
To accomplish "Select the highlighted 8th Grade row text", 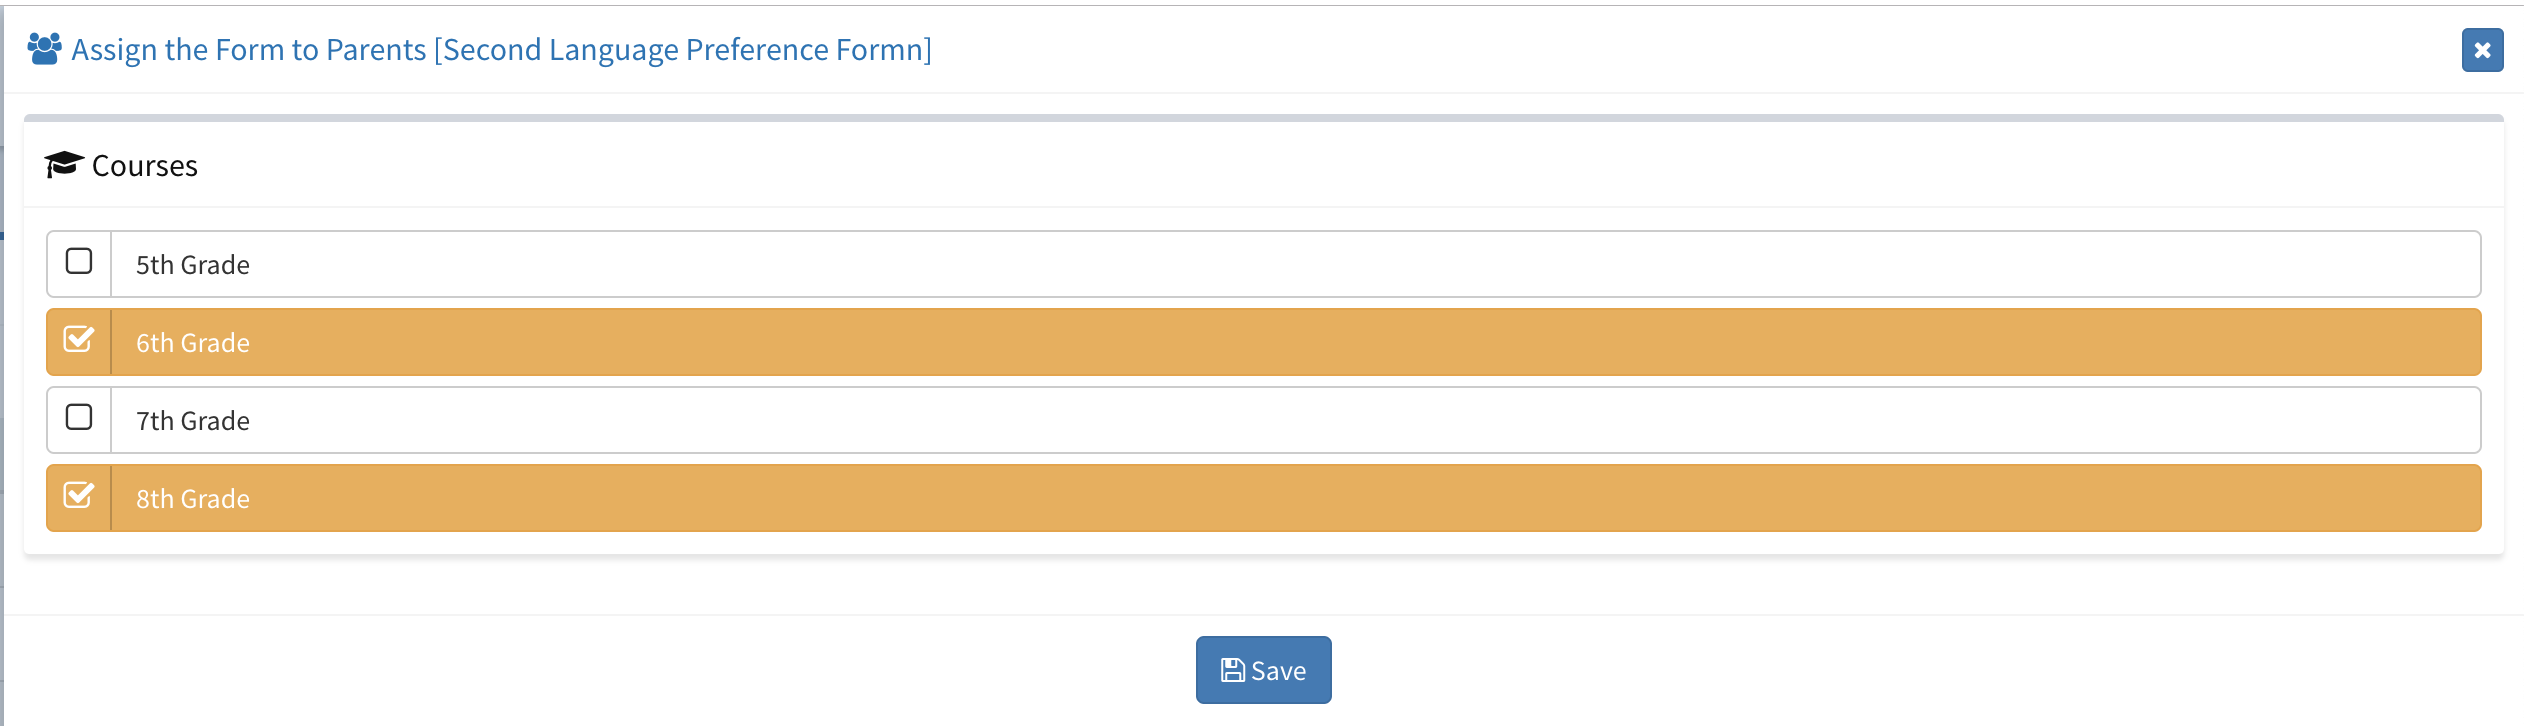I will click(193, 499).
